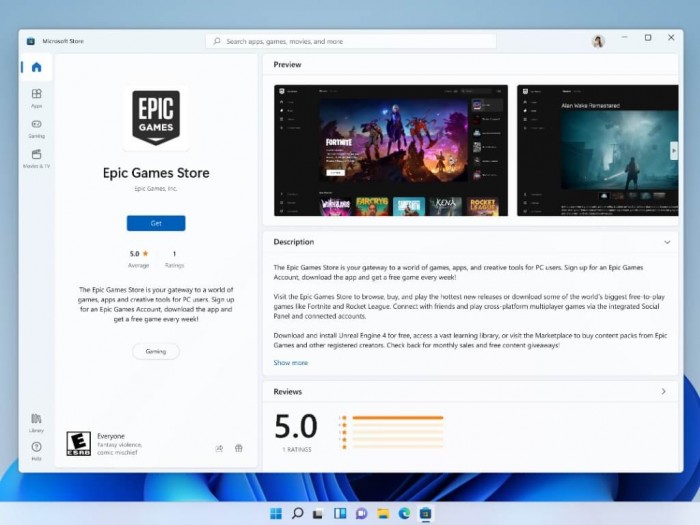Click the share icon below app info
Image resolution: width=700 pixels, height=525 pixels.
point(219,448)
